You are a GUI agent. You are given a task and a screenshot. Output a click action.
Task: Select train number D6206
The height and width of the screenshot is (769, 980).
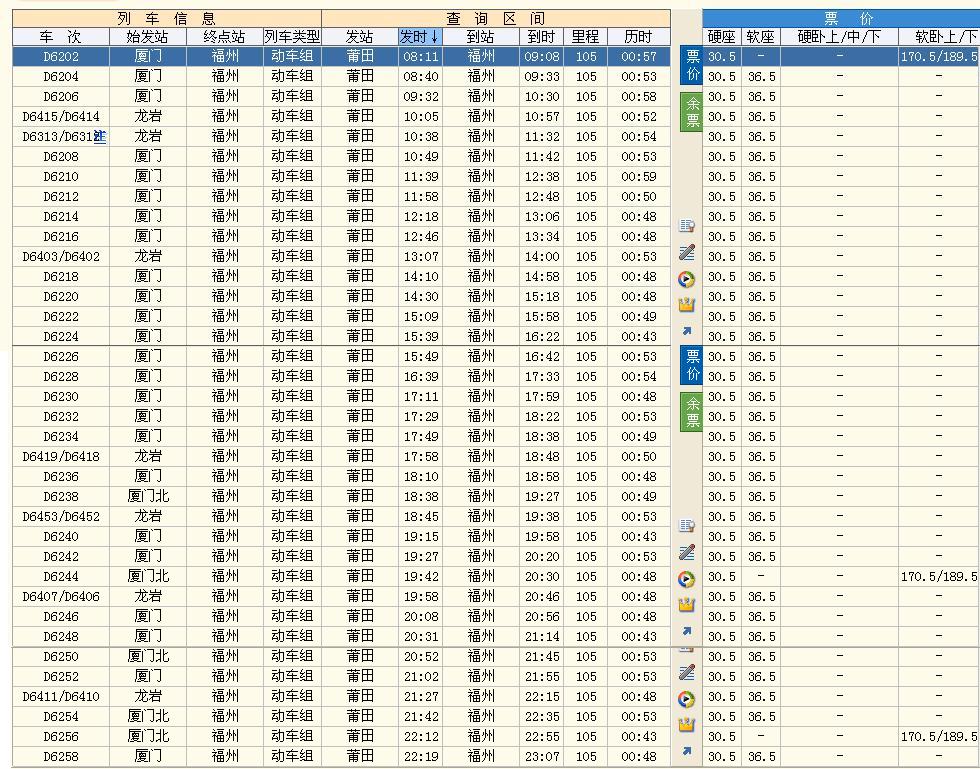61,97
